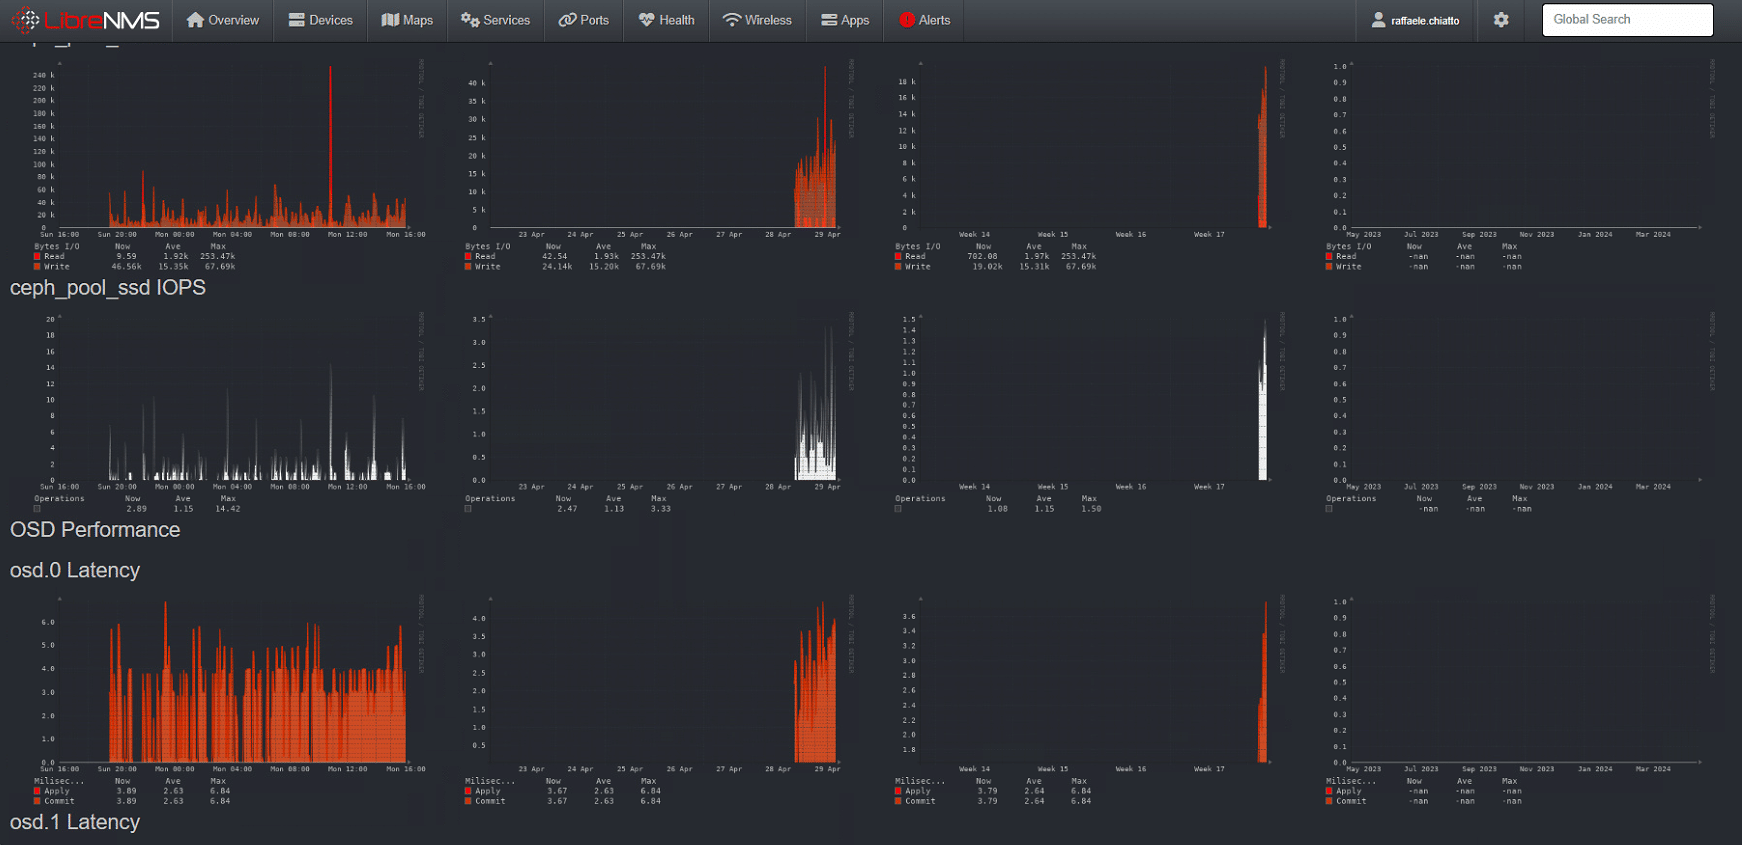The height and width of the screenshot is (845, 1742).
Task: Click the OSD Performance heading
Action: click(x=95, y=530)
